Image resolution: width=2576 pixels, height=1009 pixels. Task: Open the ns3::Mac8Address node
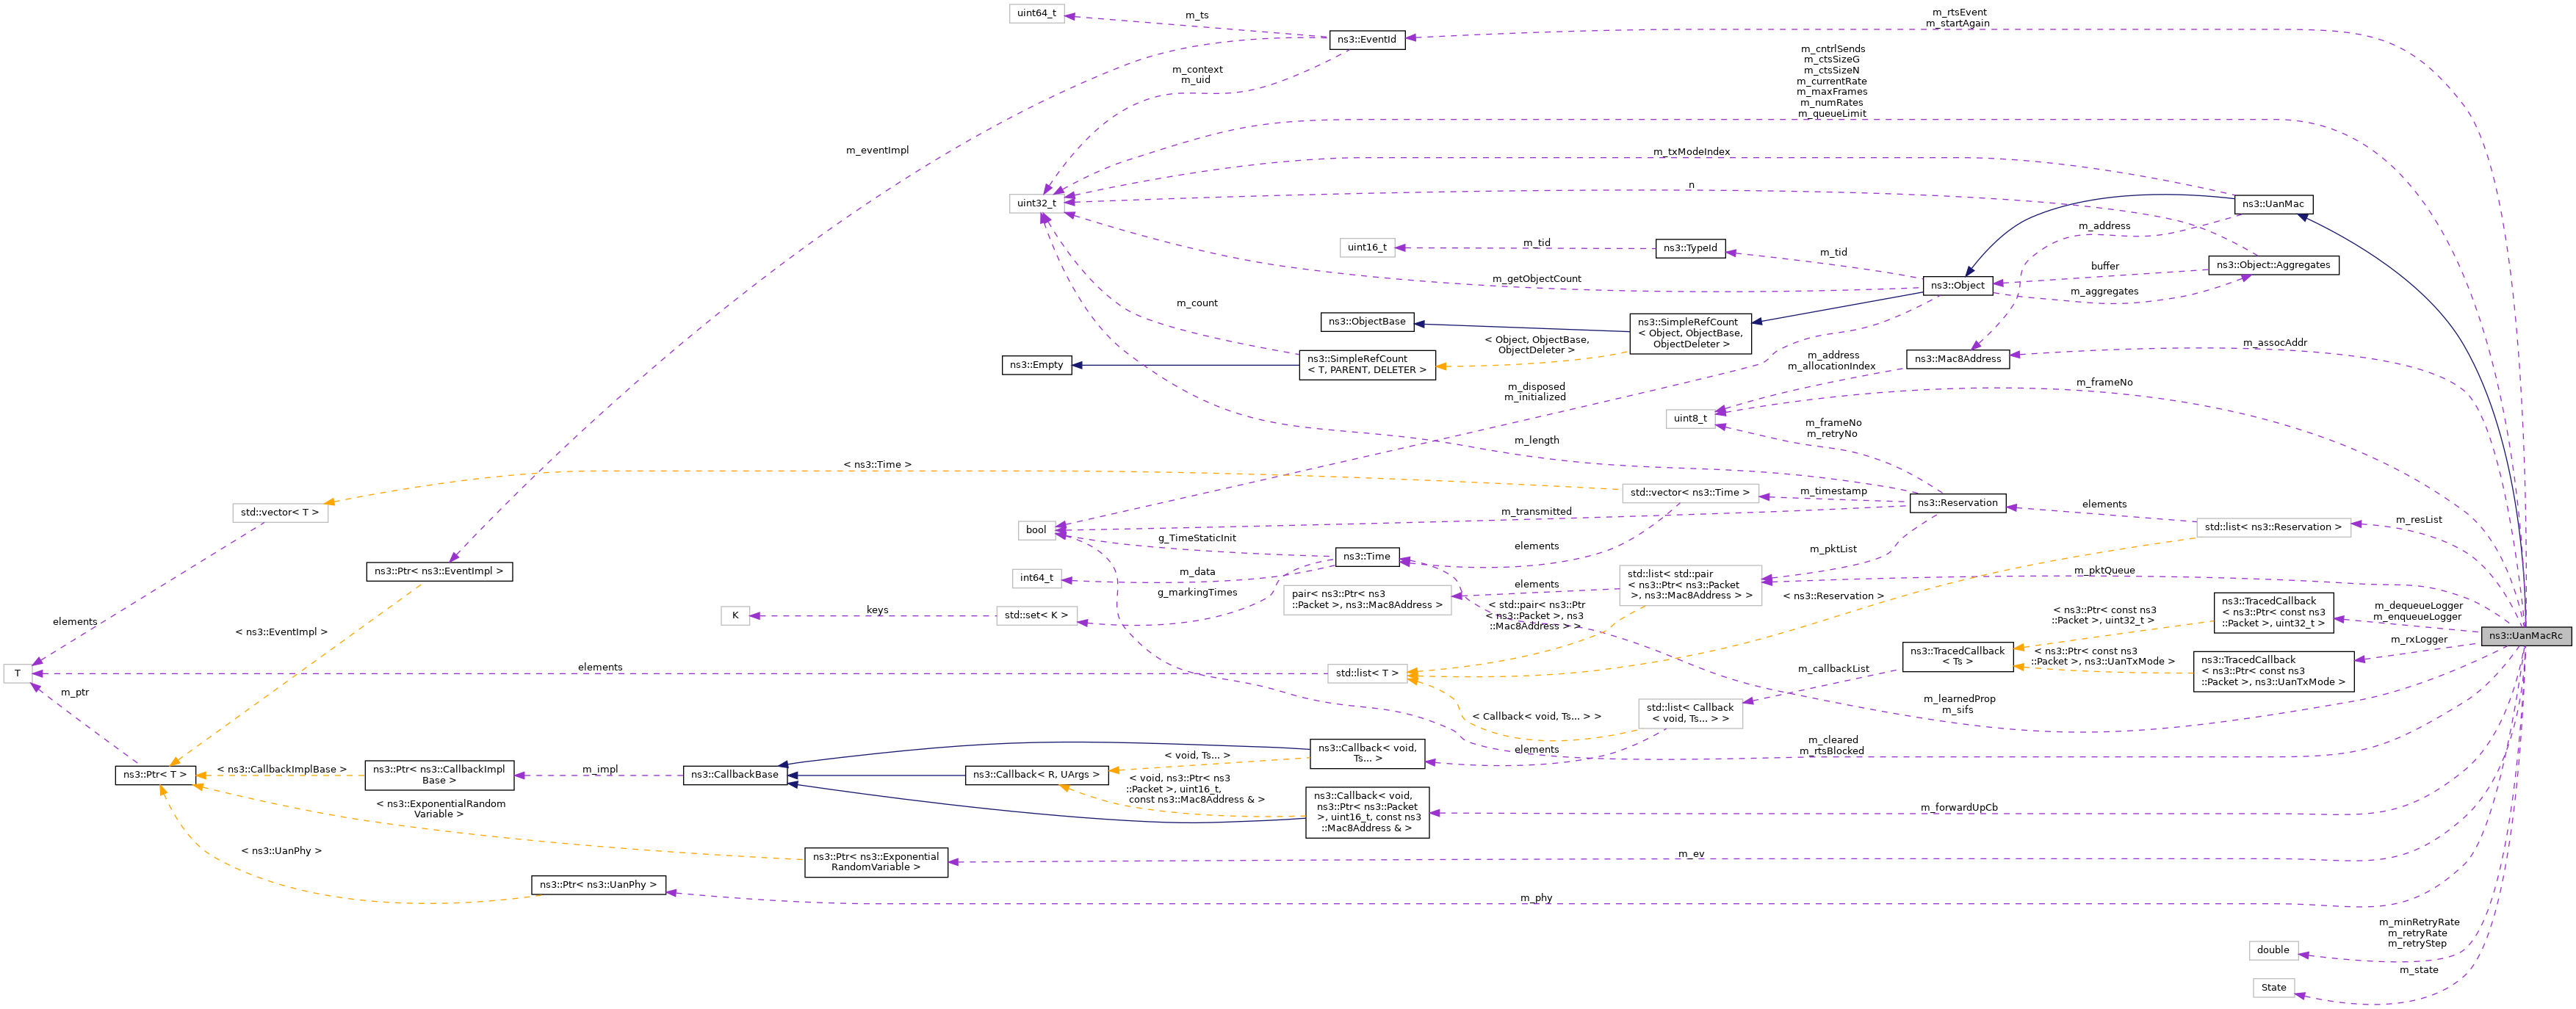tap(1957, 359)
